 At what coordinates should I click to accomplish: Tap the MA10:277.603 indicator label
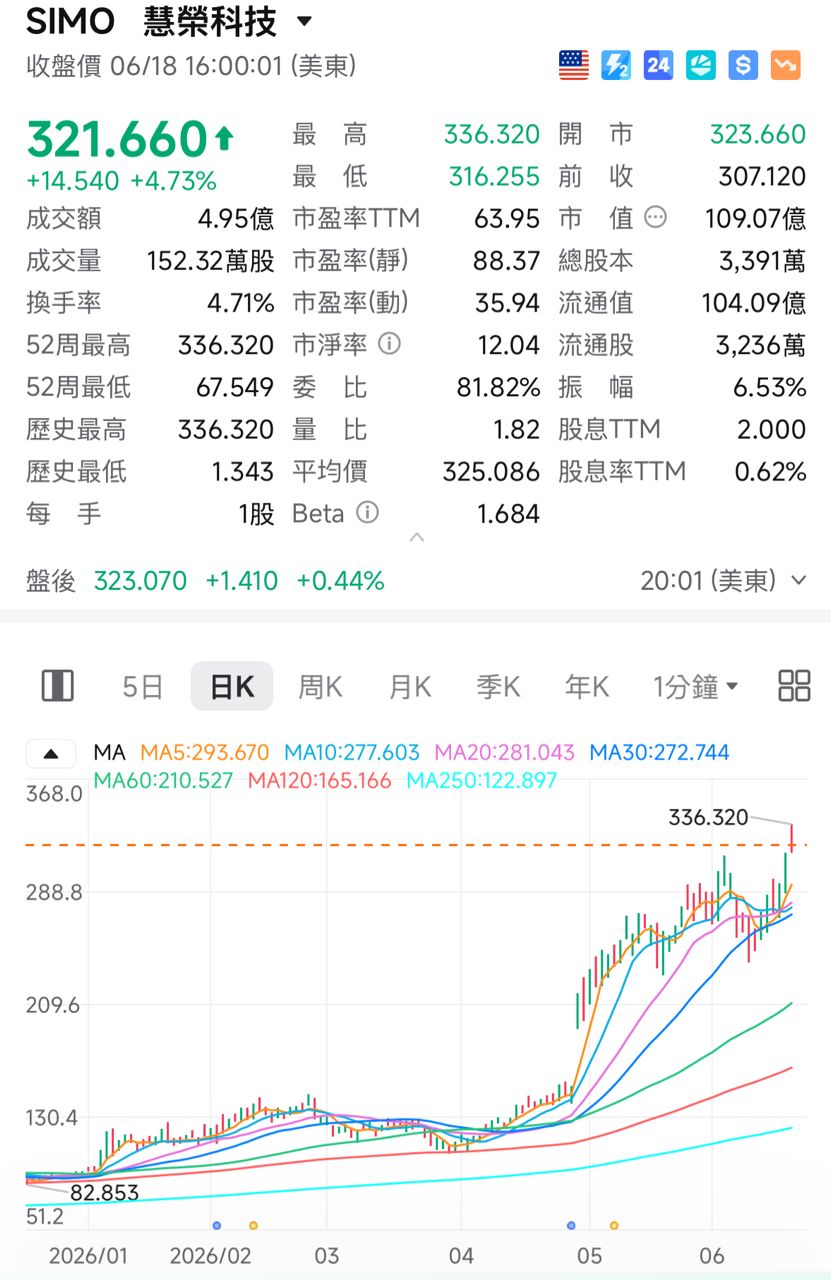click(352, 752)
